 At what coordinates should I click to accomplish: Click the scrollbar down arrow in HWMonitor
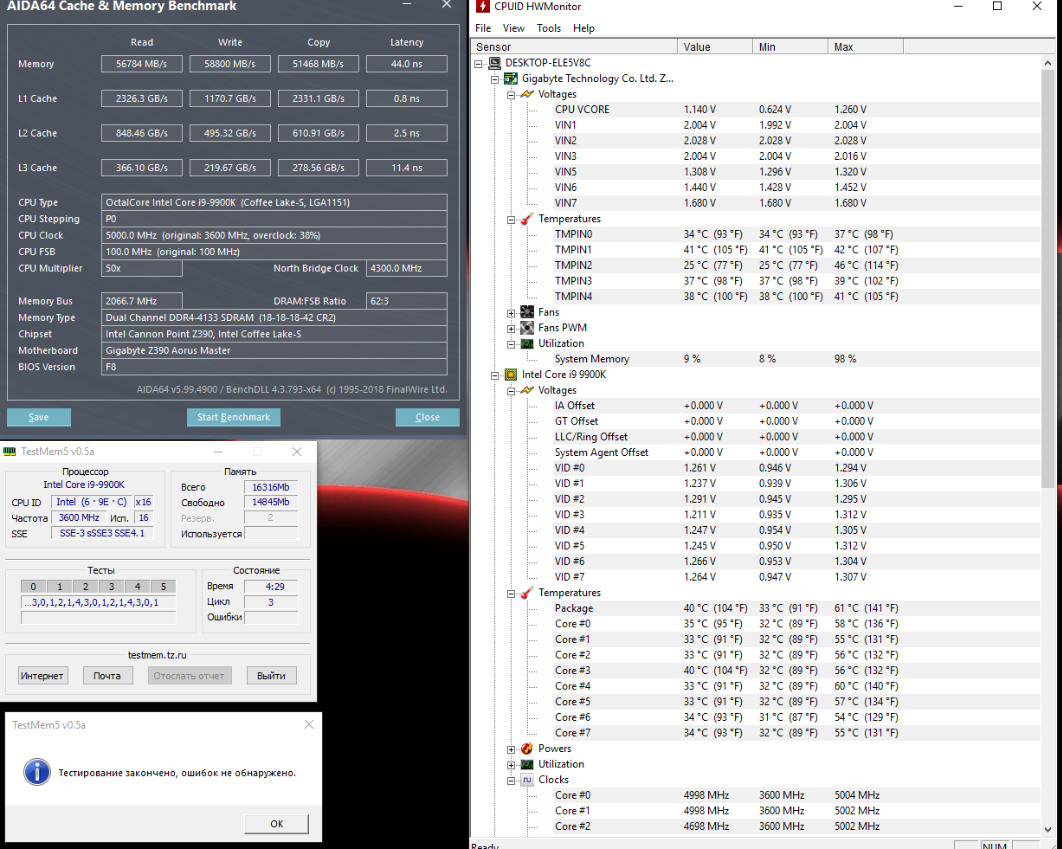coord(1047,829)
